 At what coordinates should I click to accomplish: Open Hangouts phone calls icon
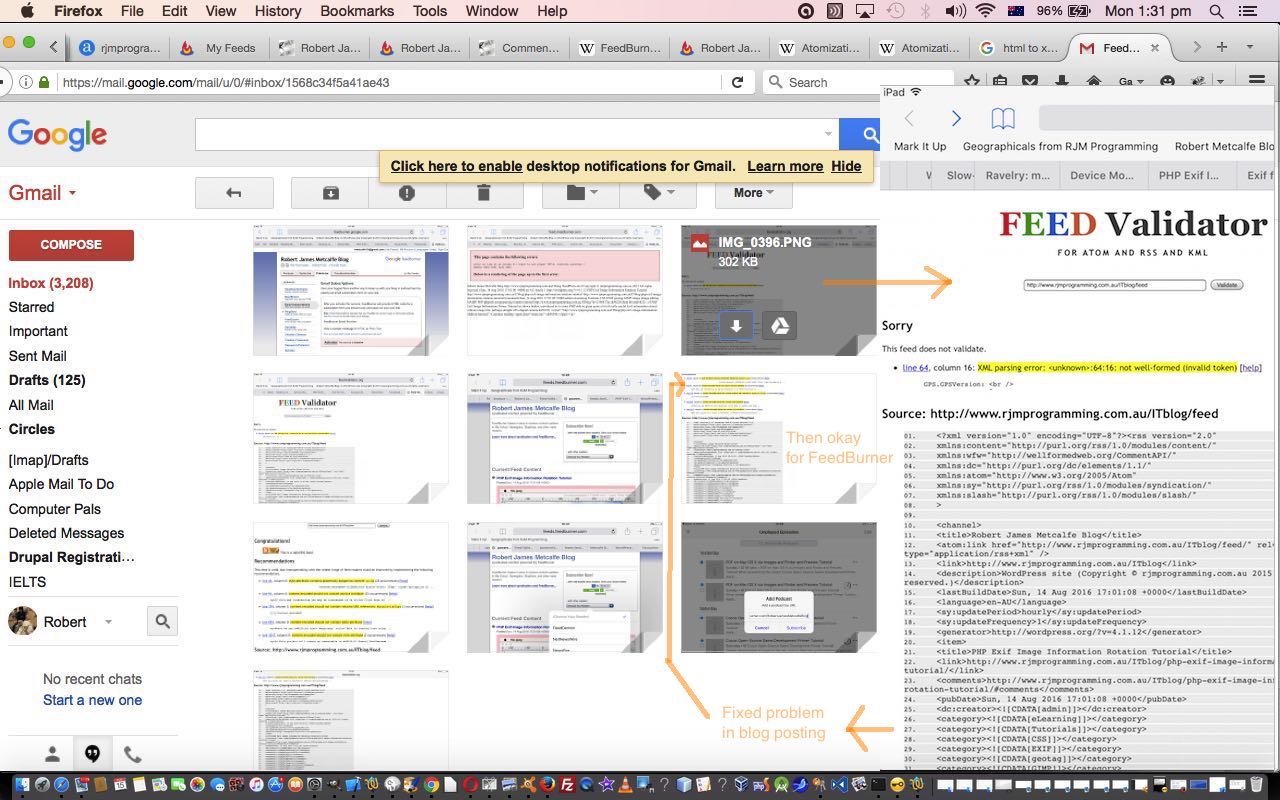[132, 755]
